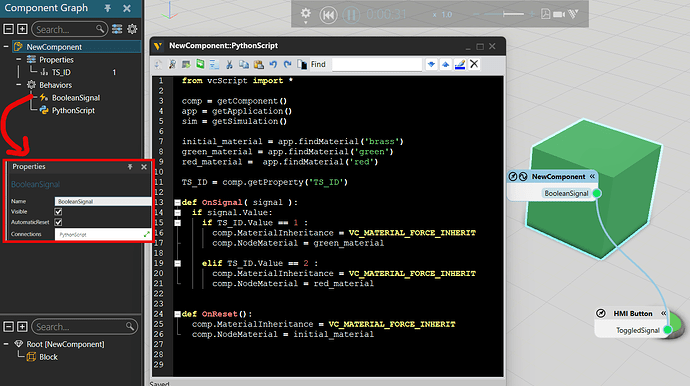Toggle the Visible checkbox
The image size is (690, 386).
58,212
